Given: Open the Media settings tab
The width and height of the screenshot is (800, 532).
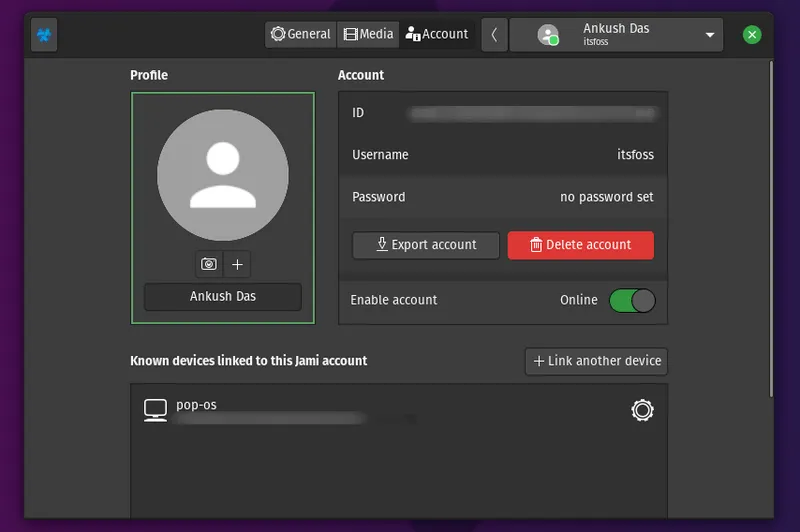Looking at the screenshot, I should tap(368, 34).
